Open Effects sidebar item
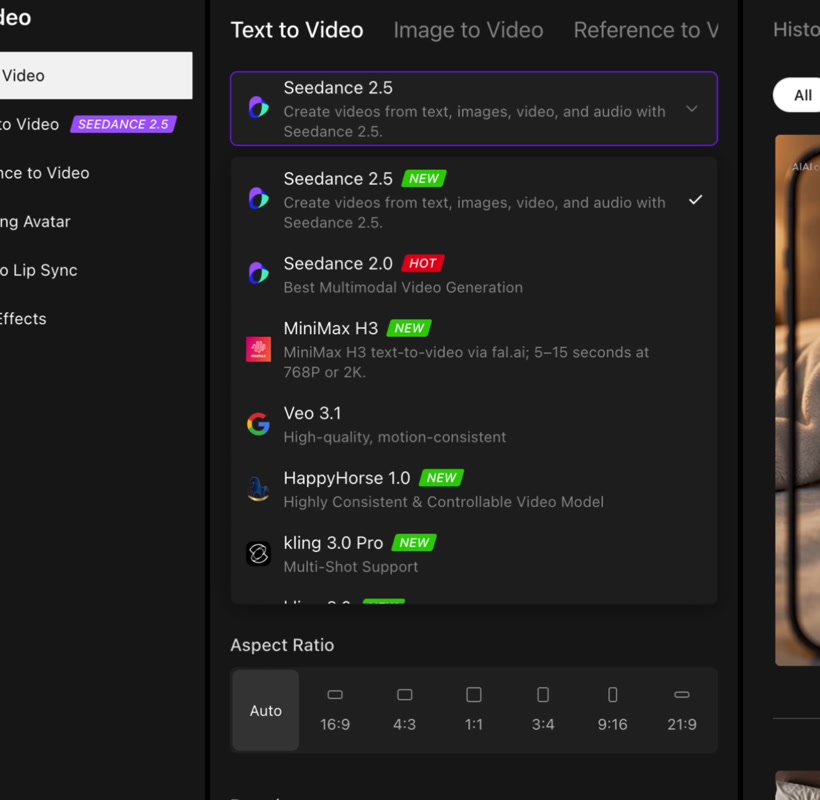Image resolution: width=820 pixels, height=800 pixels. [96, 318]
